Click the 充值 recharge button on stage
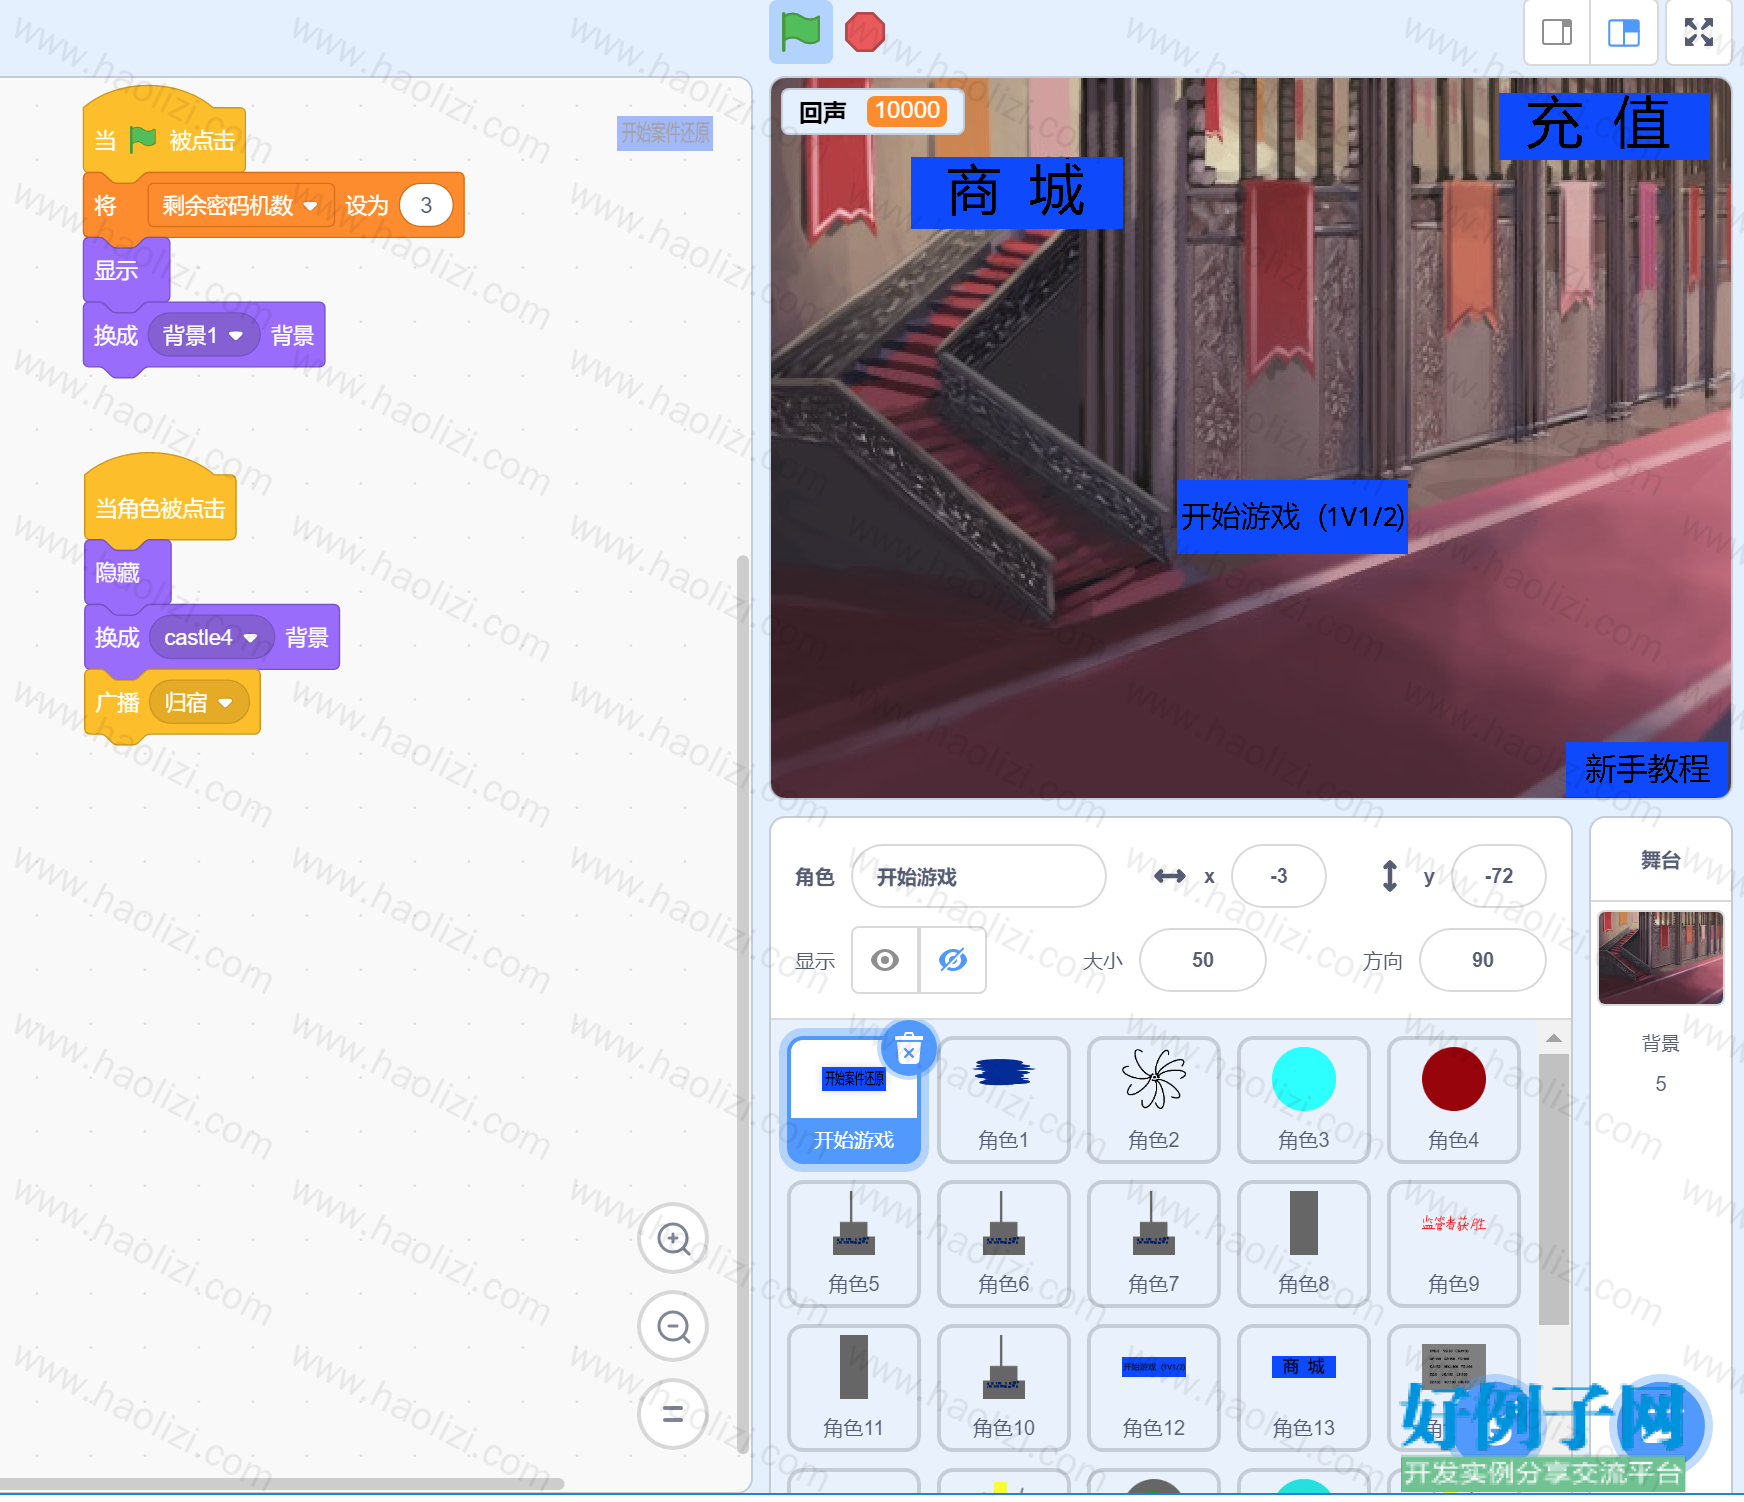 [1604, 126]
